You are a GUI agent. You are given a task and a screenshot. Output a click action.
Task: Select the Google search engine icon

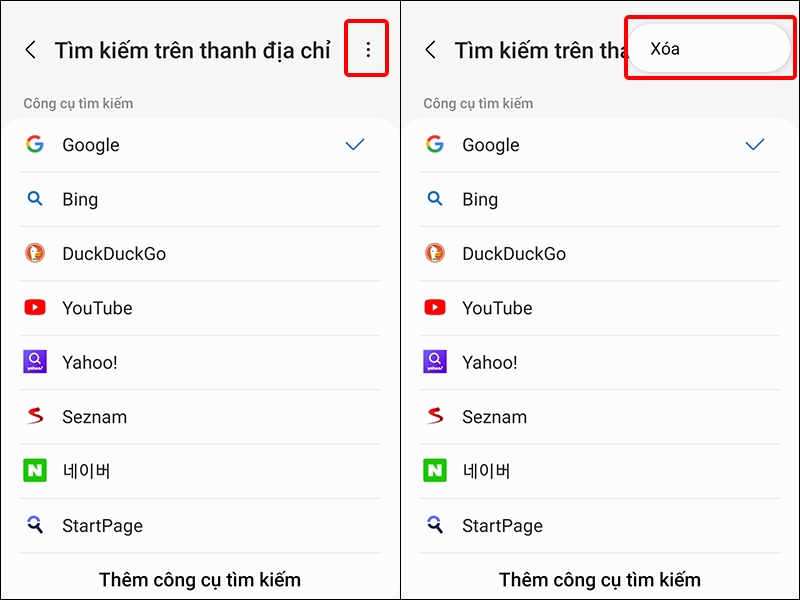pos(34,145)
